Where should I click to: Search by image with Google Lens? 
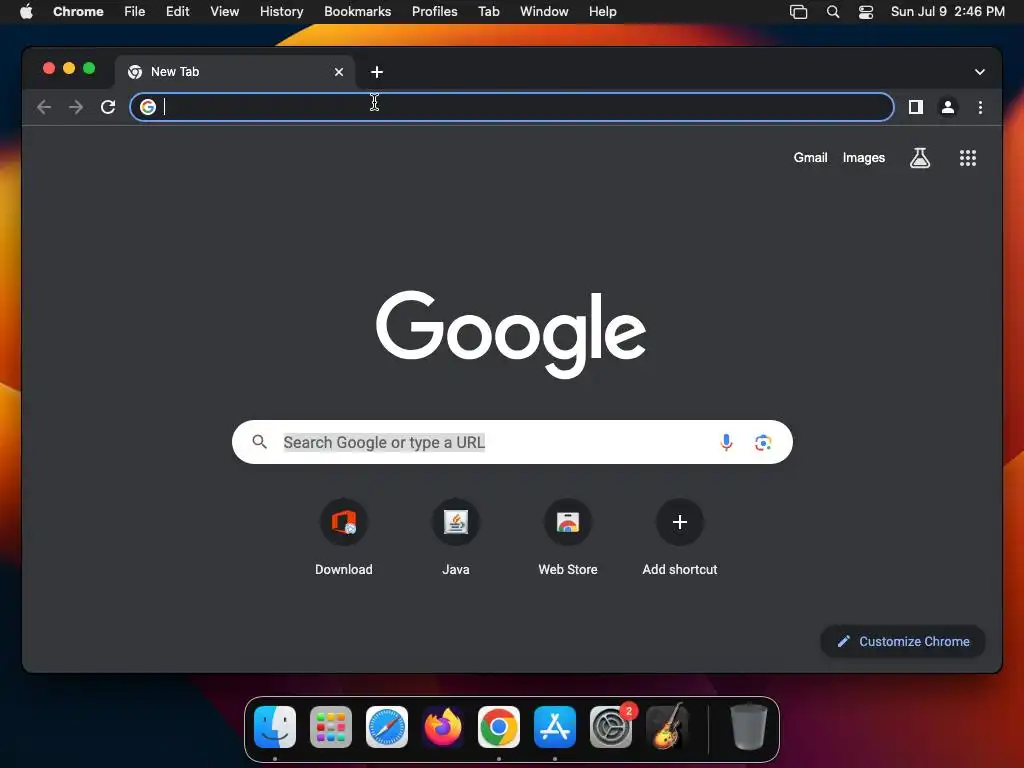point(763,442)
